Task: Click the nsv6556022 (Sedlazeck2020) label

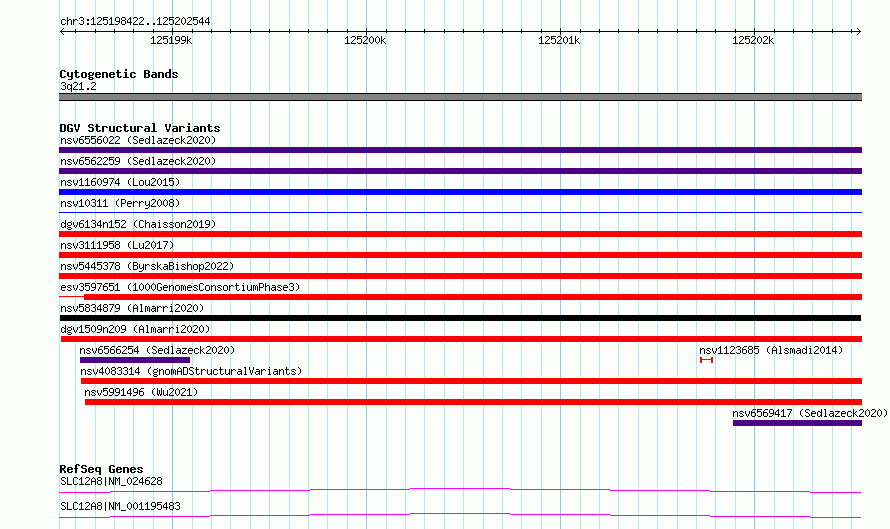Action: coord(138,140)
